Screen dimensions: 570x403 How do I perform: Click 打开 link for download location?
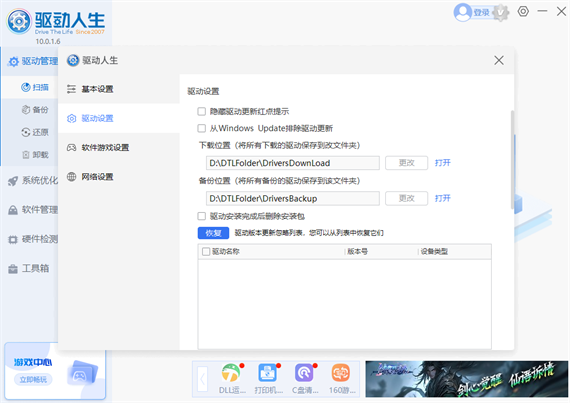click(442, 163)
